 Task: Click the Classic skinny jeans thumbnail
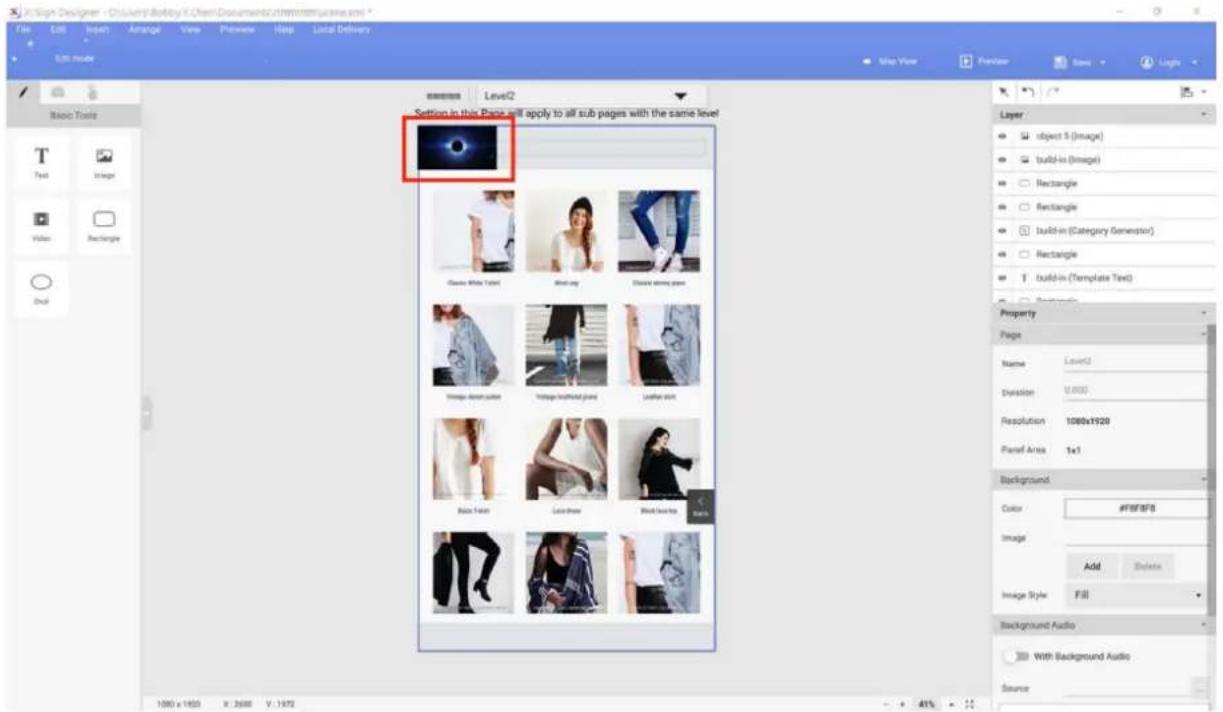point(659,231)
